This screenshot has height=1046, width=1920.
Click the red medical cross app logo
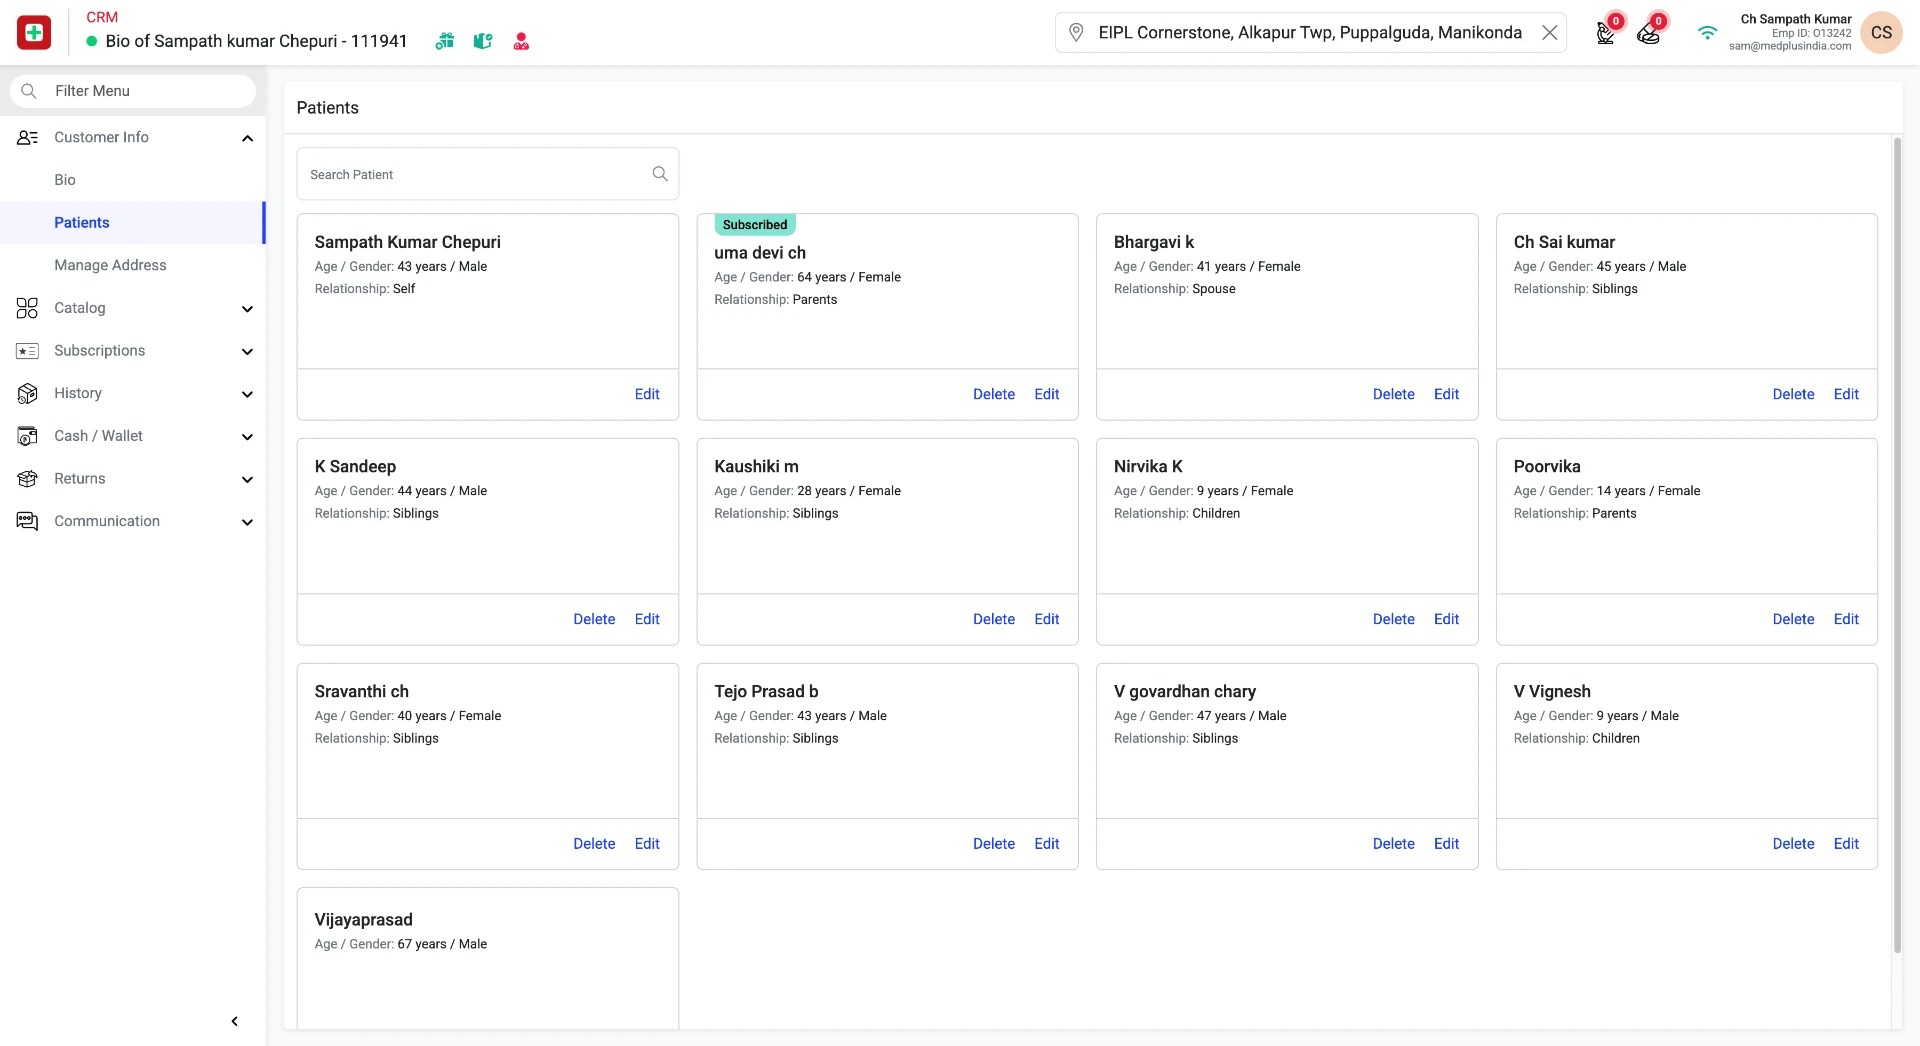34,33
